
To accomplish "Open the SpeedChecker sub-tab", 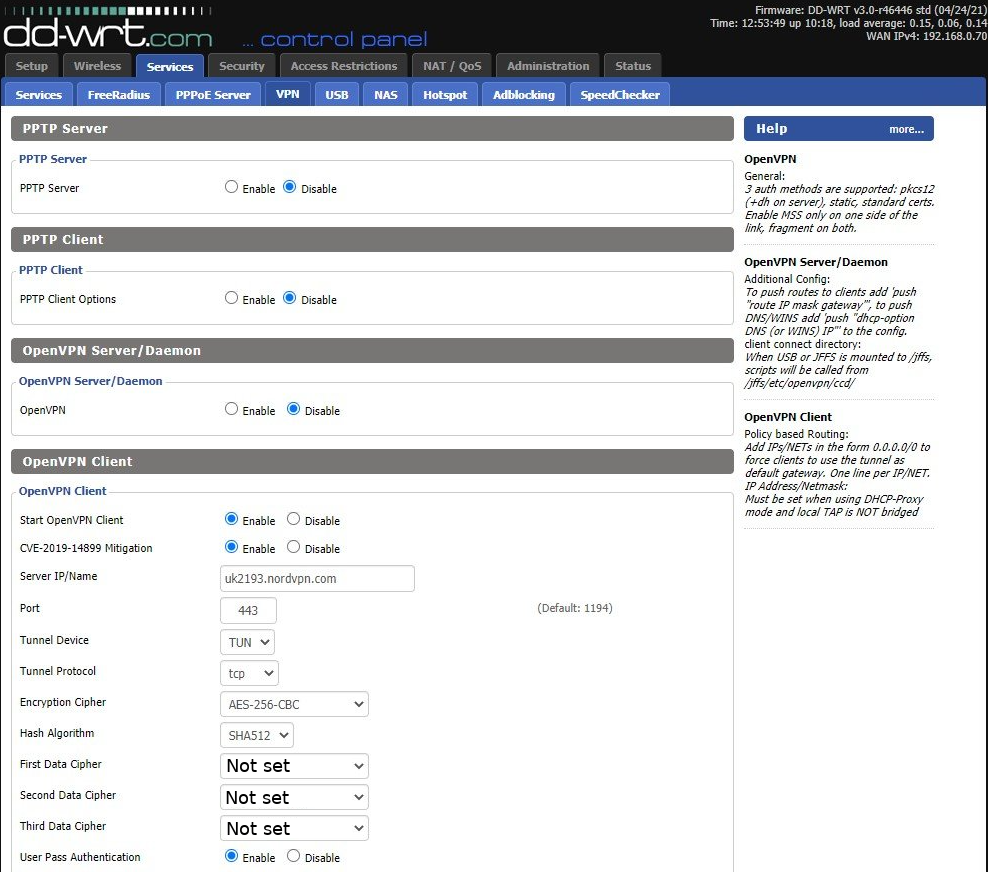I will [620, 95].
